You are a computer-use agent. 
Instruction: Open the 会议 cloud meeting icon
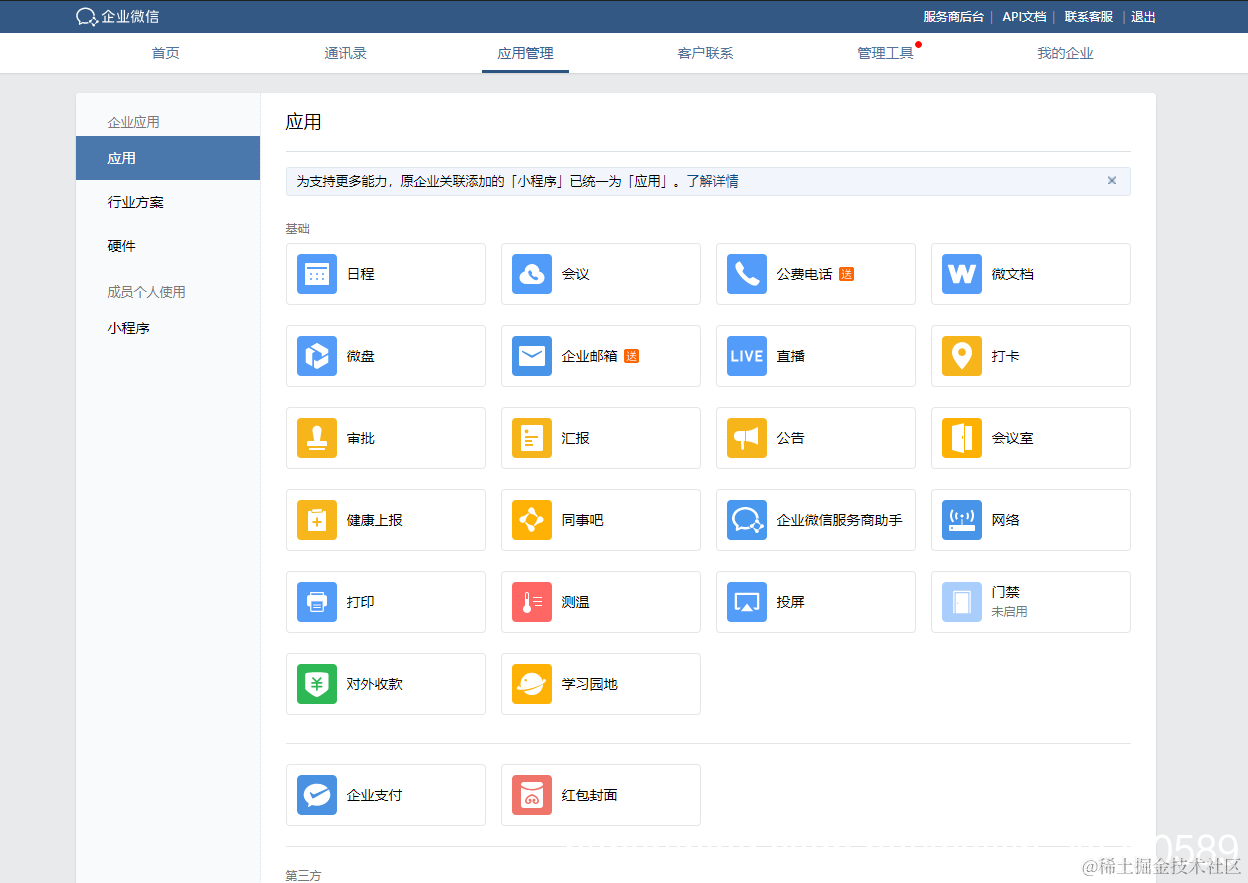click(x=532, y=274)
